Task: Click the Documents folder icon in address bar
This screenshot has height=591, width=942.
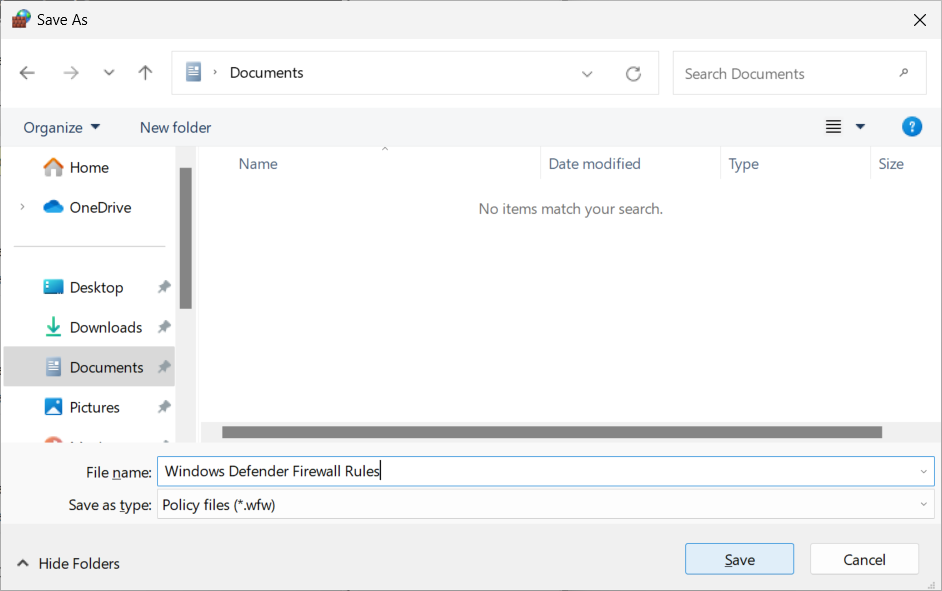Action: click(x=193, y=73)
